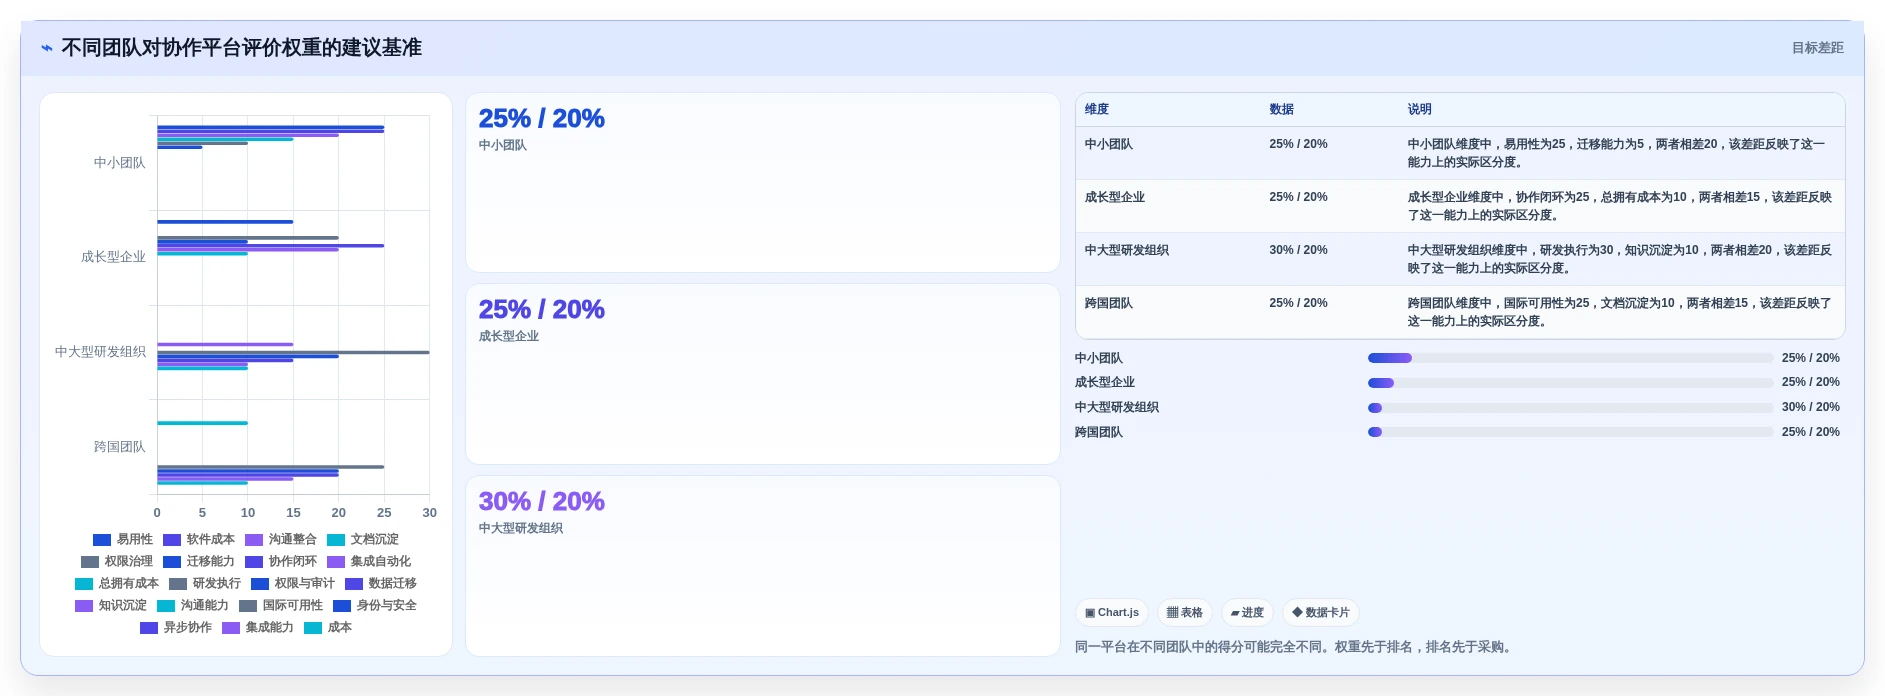
Task: Select the 知识沉淀 legend entry
Action: pyautogui.click(x=111, y=605)
